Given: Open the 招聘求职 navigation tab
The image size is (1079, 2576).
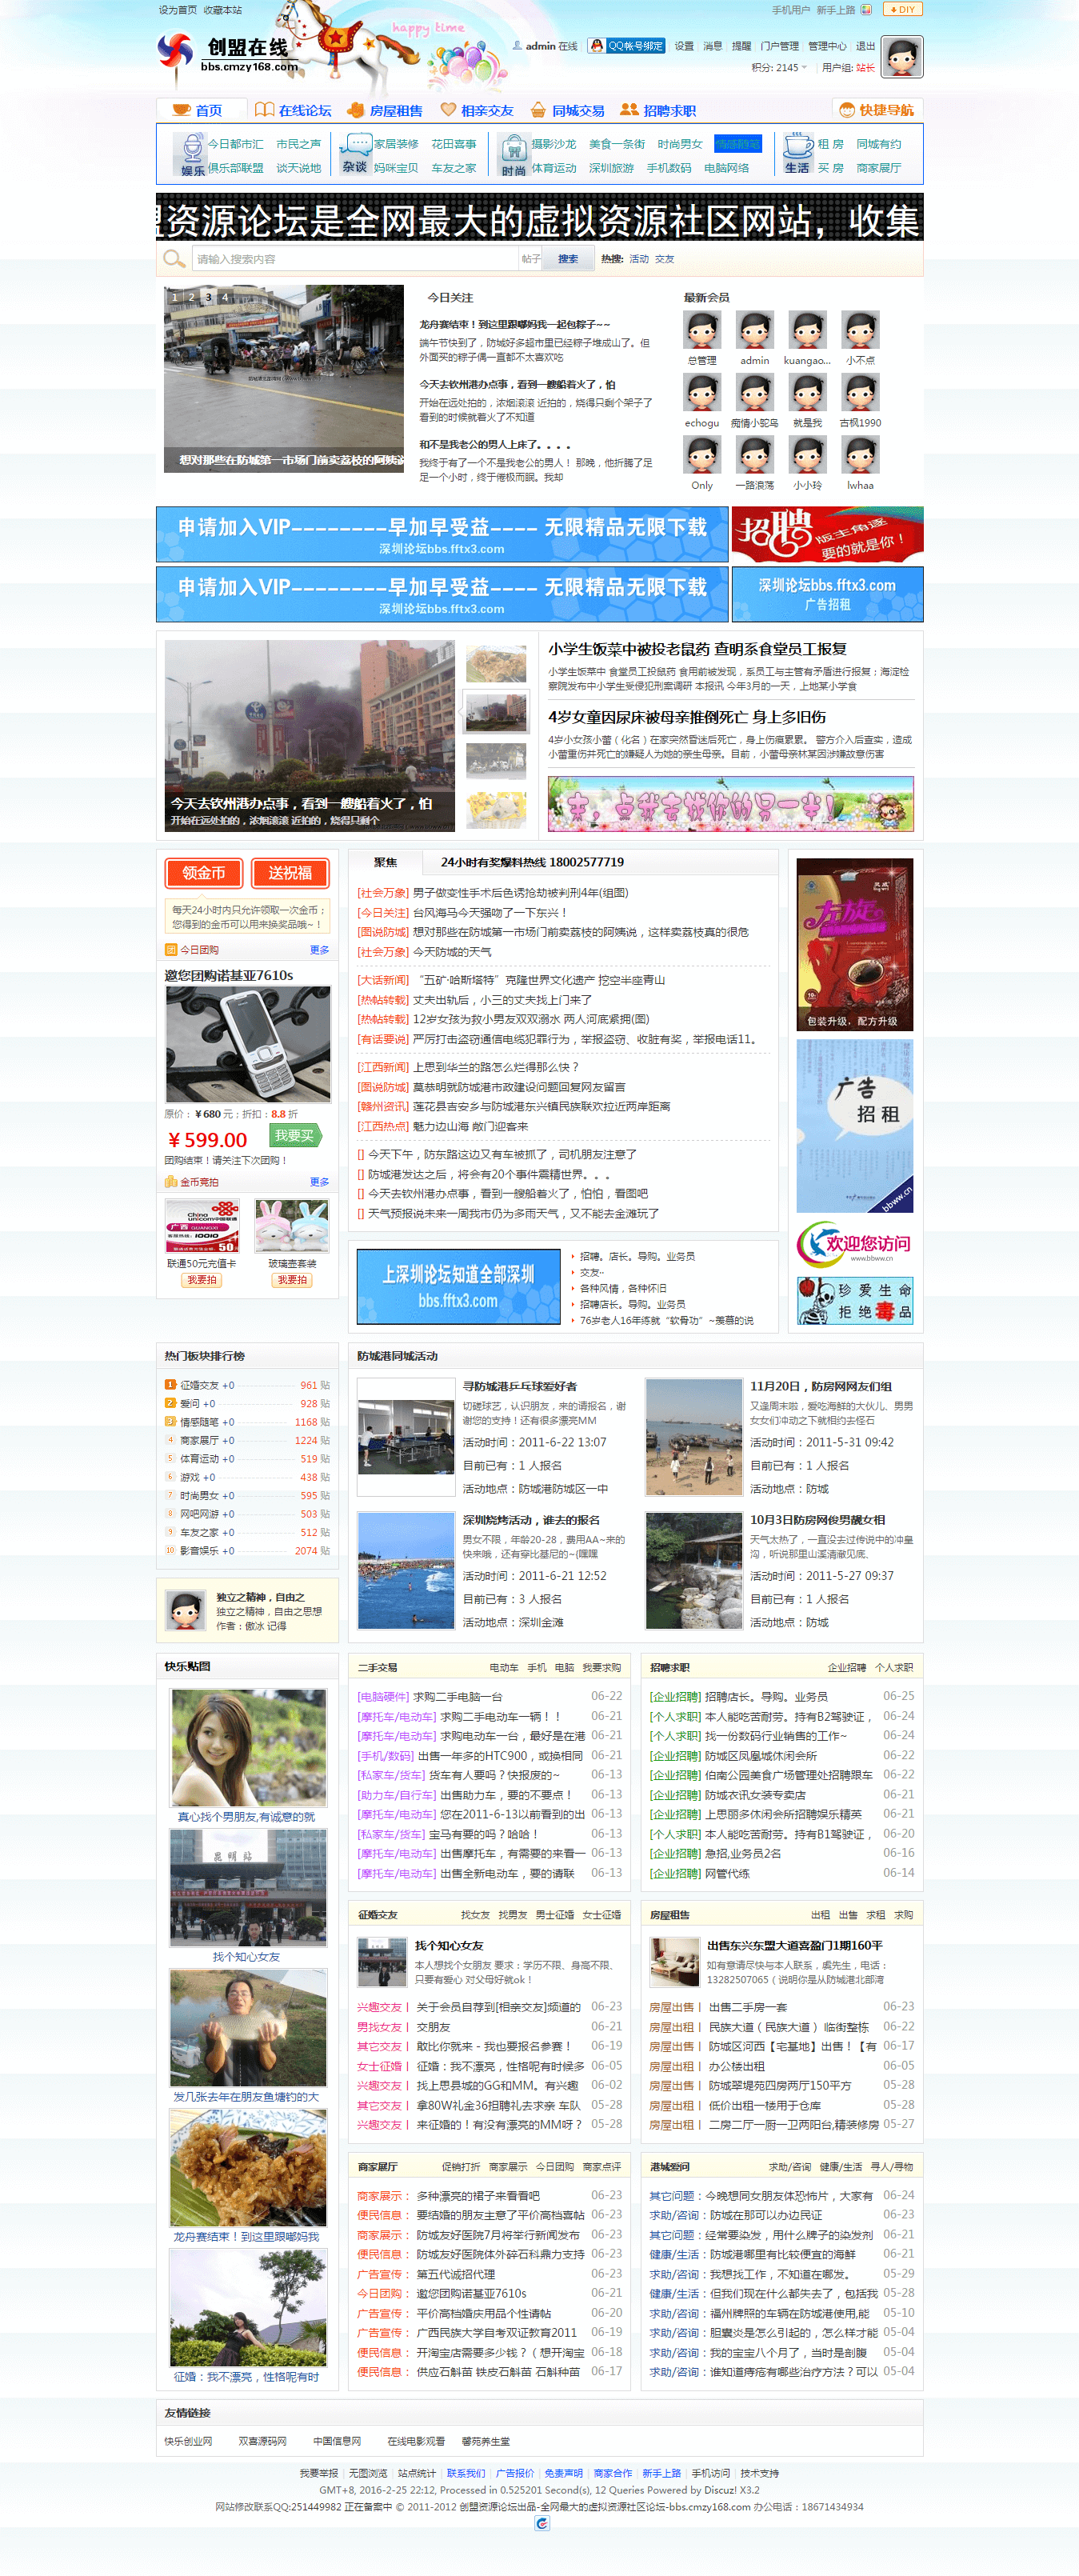Looking at the screenshot, I should click(x=658, y=110).
